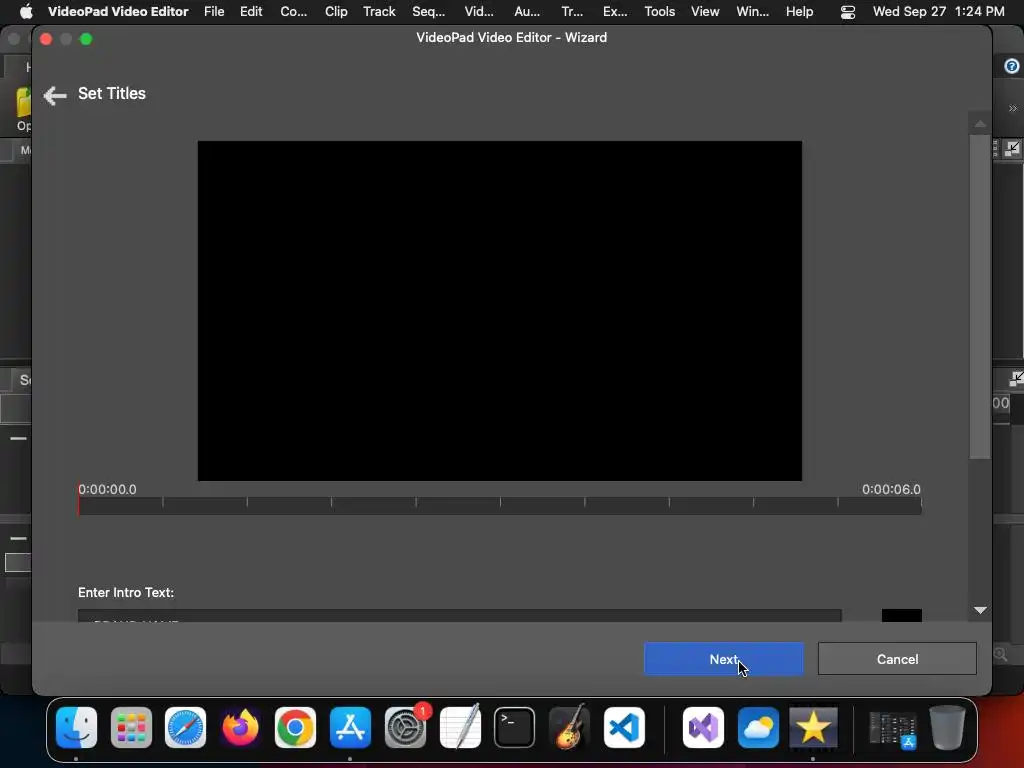
Task: Open the Apple menu
Action: pyautogui.click(x=26, y=12)
